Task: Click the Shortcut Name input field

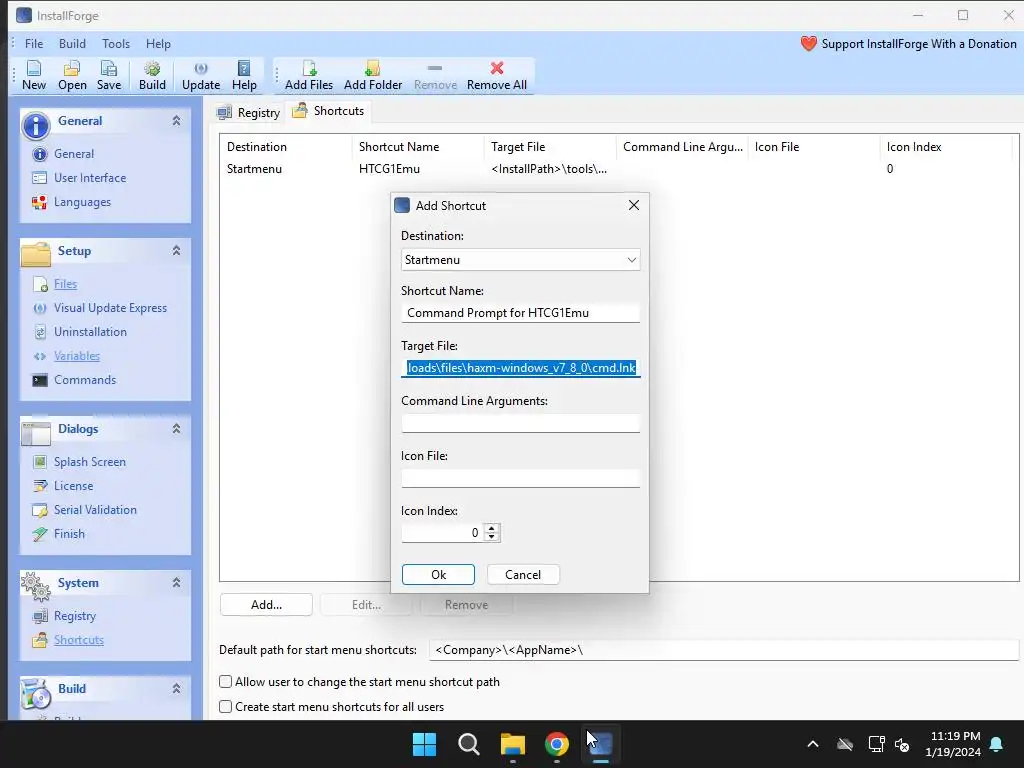Action: (x=520, y=313)
